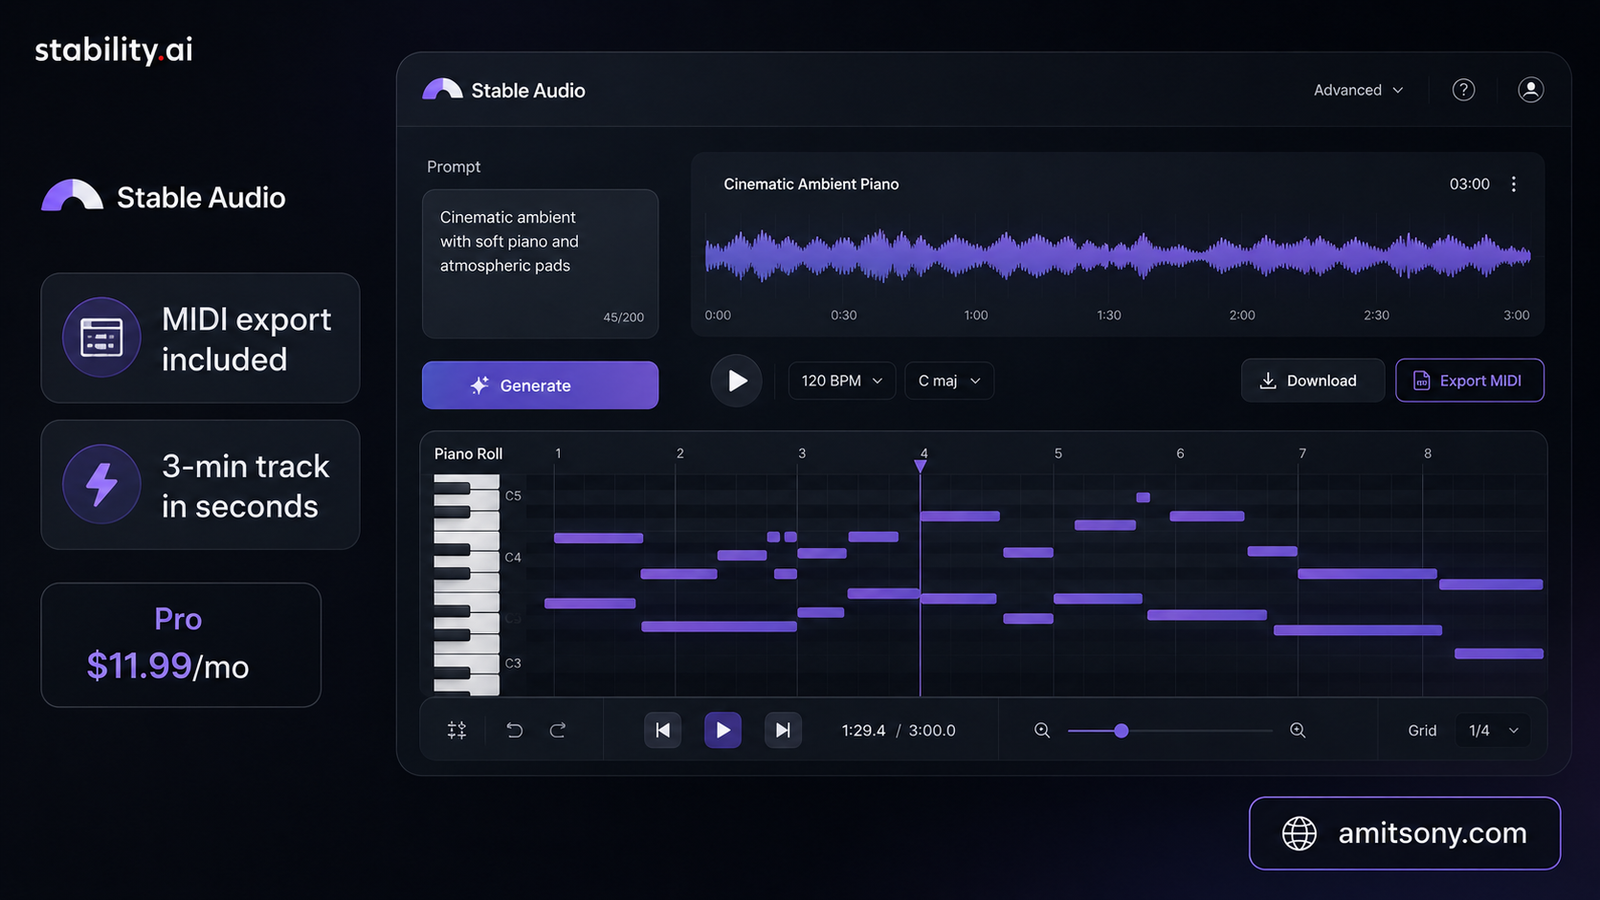Image resolution: width=1600 pixels, height=900 pixels.
Task: Click the zoom in magnifier icon
Action: point(1298,730)
